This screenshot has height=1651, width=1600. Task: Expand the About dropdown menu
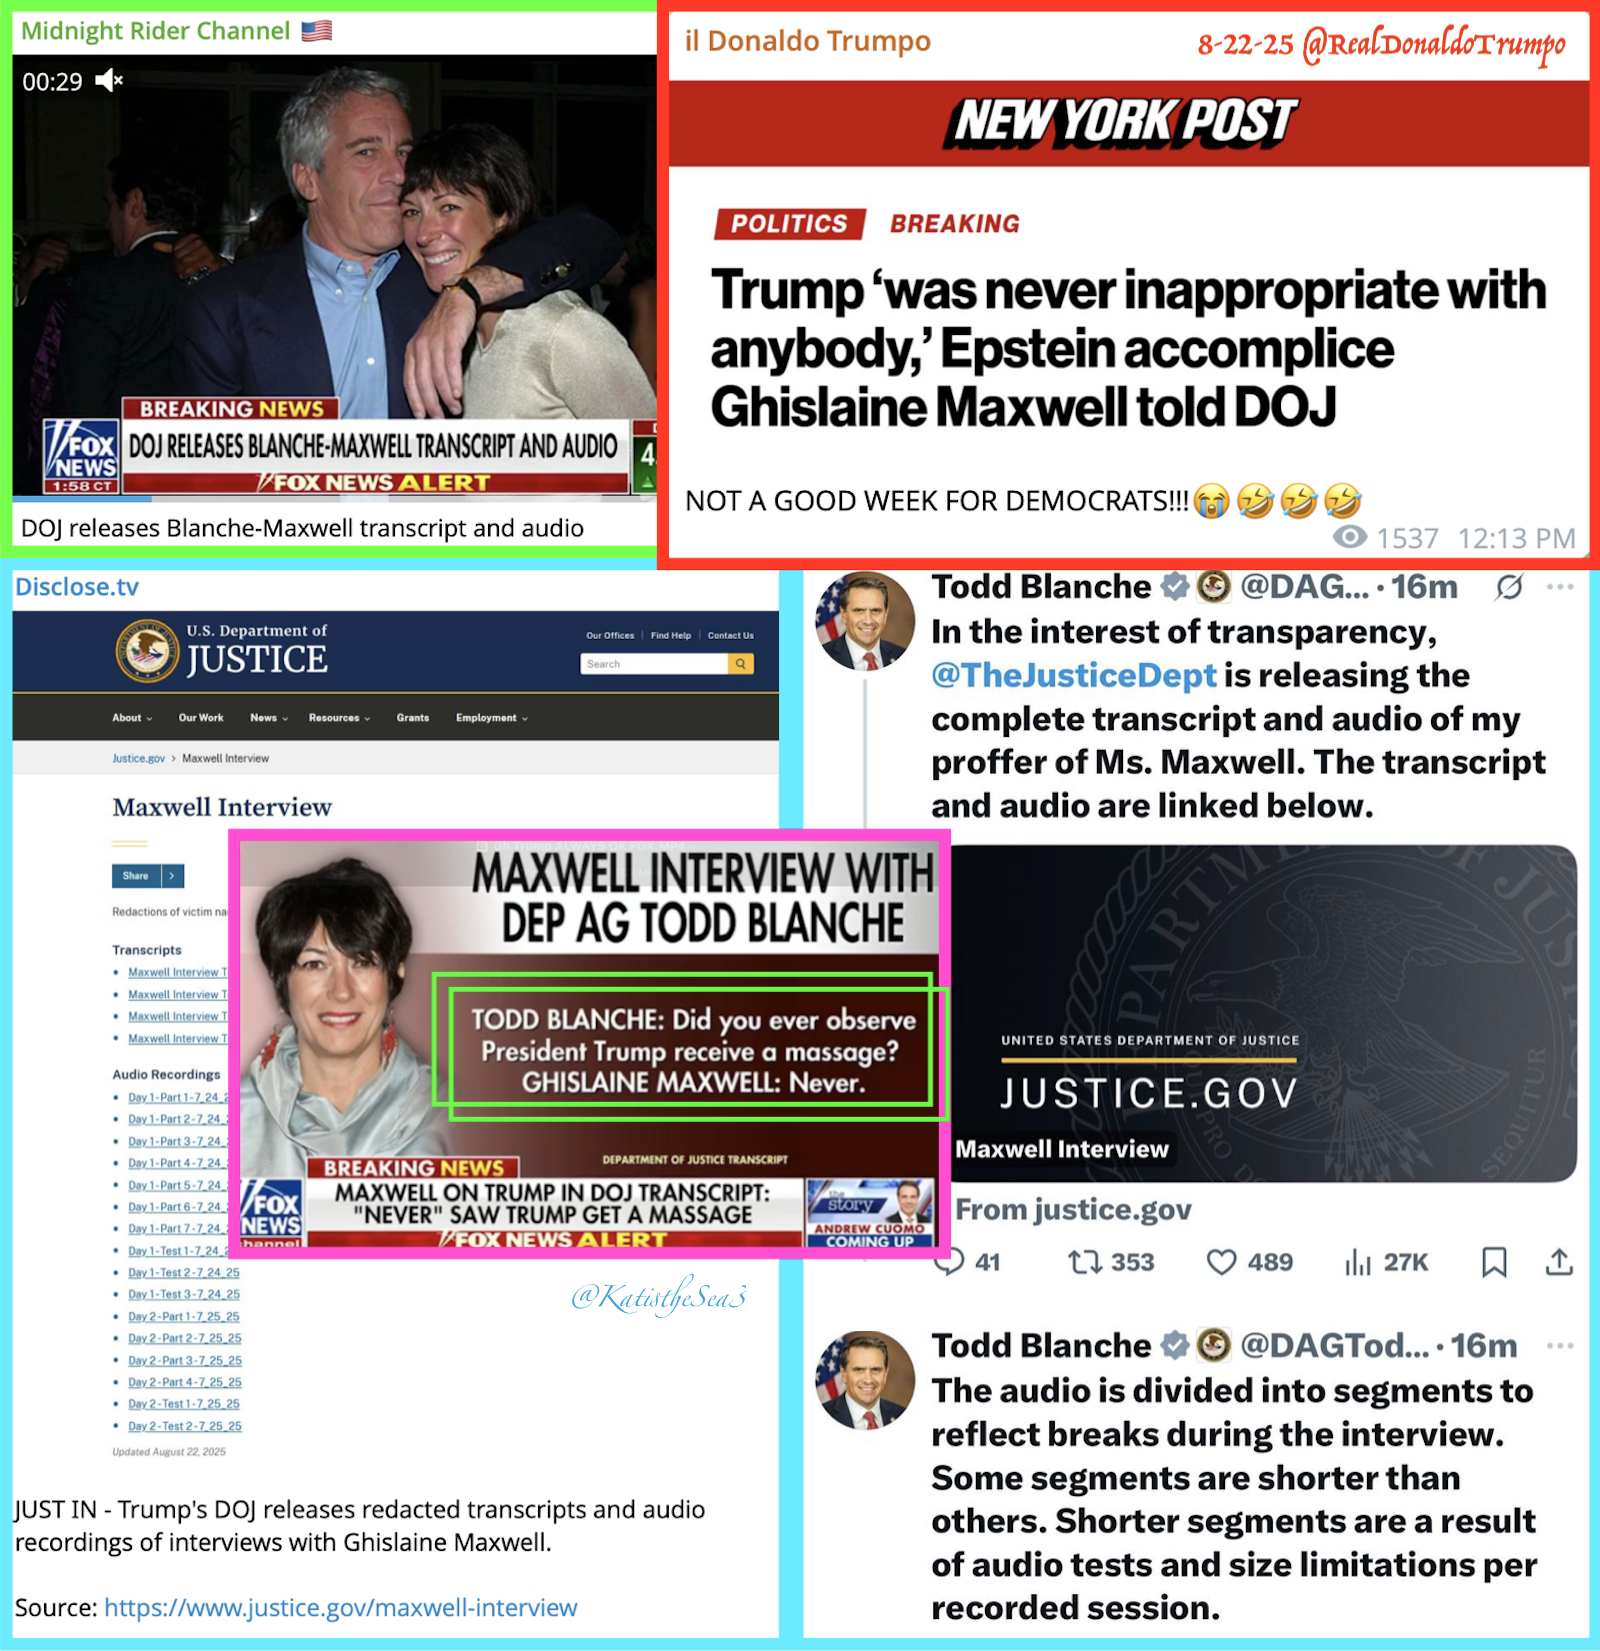pyautogui.click(x=132, y=718)
